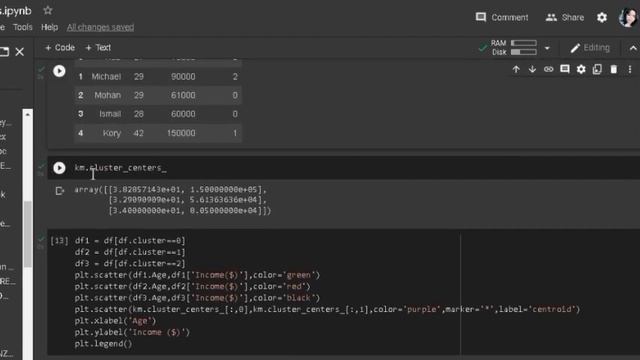
Task: Click income value 60000 in Ismail row
Action: (x=183, y=114)
